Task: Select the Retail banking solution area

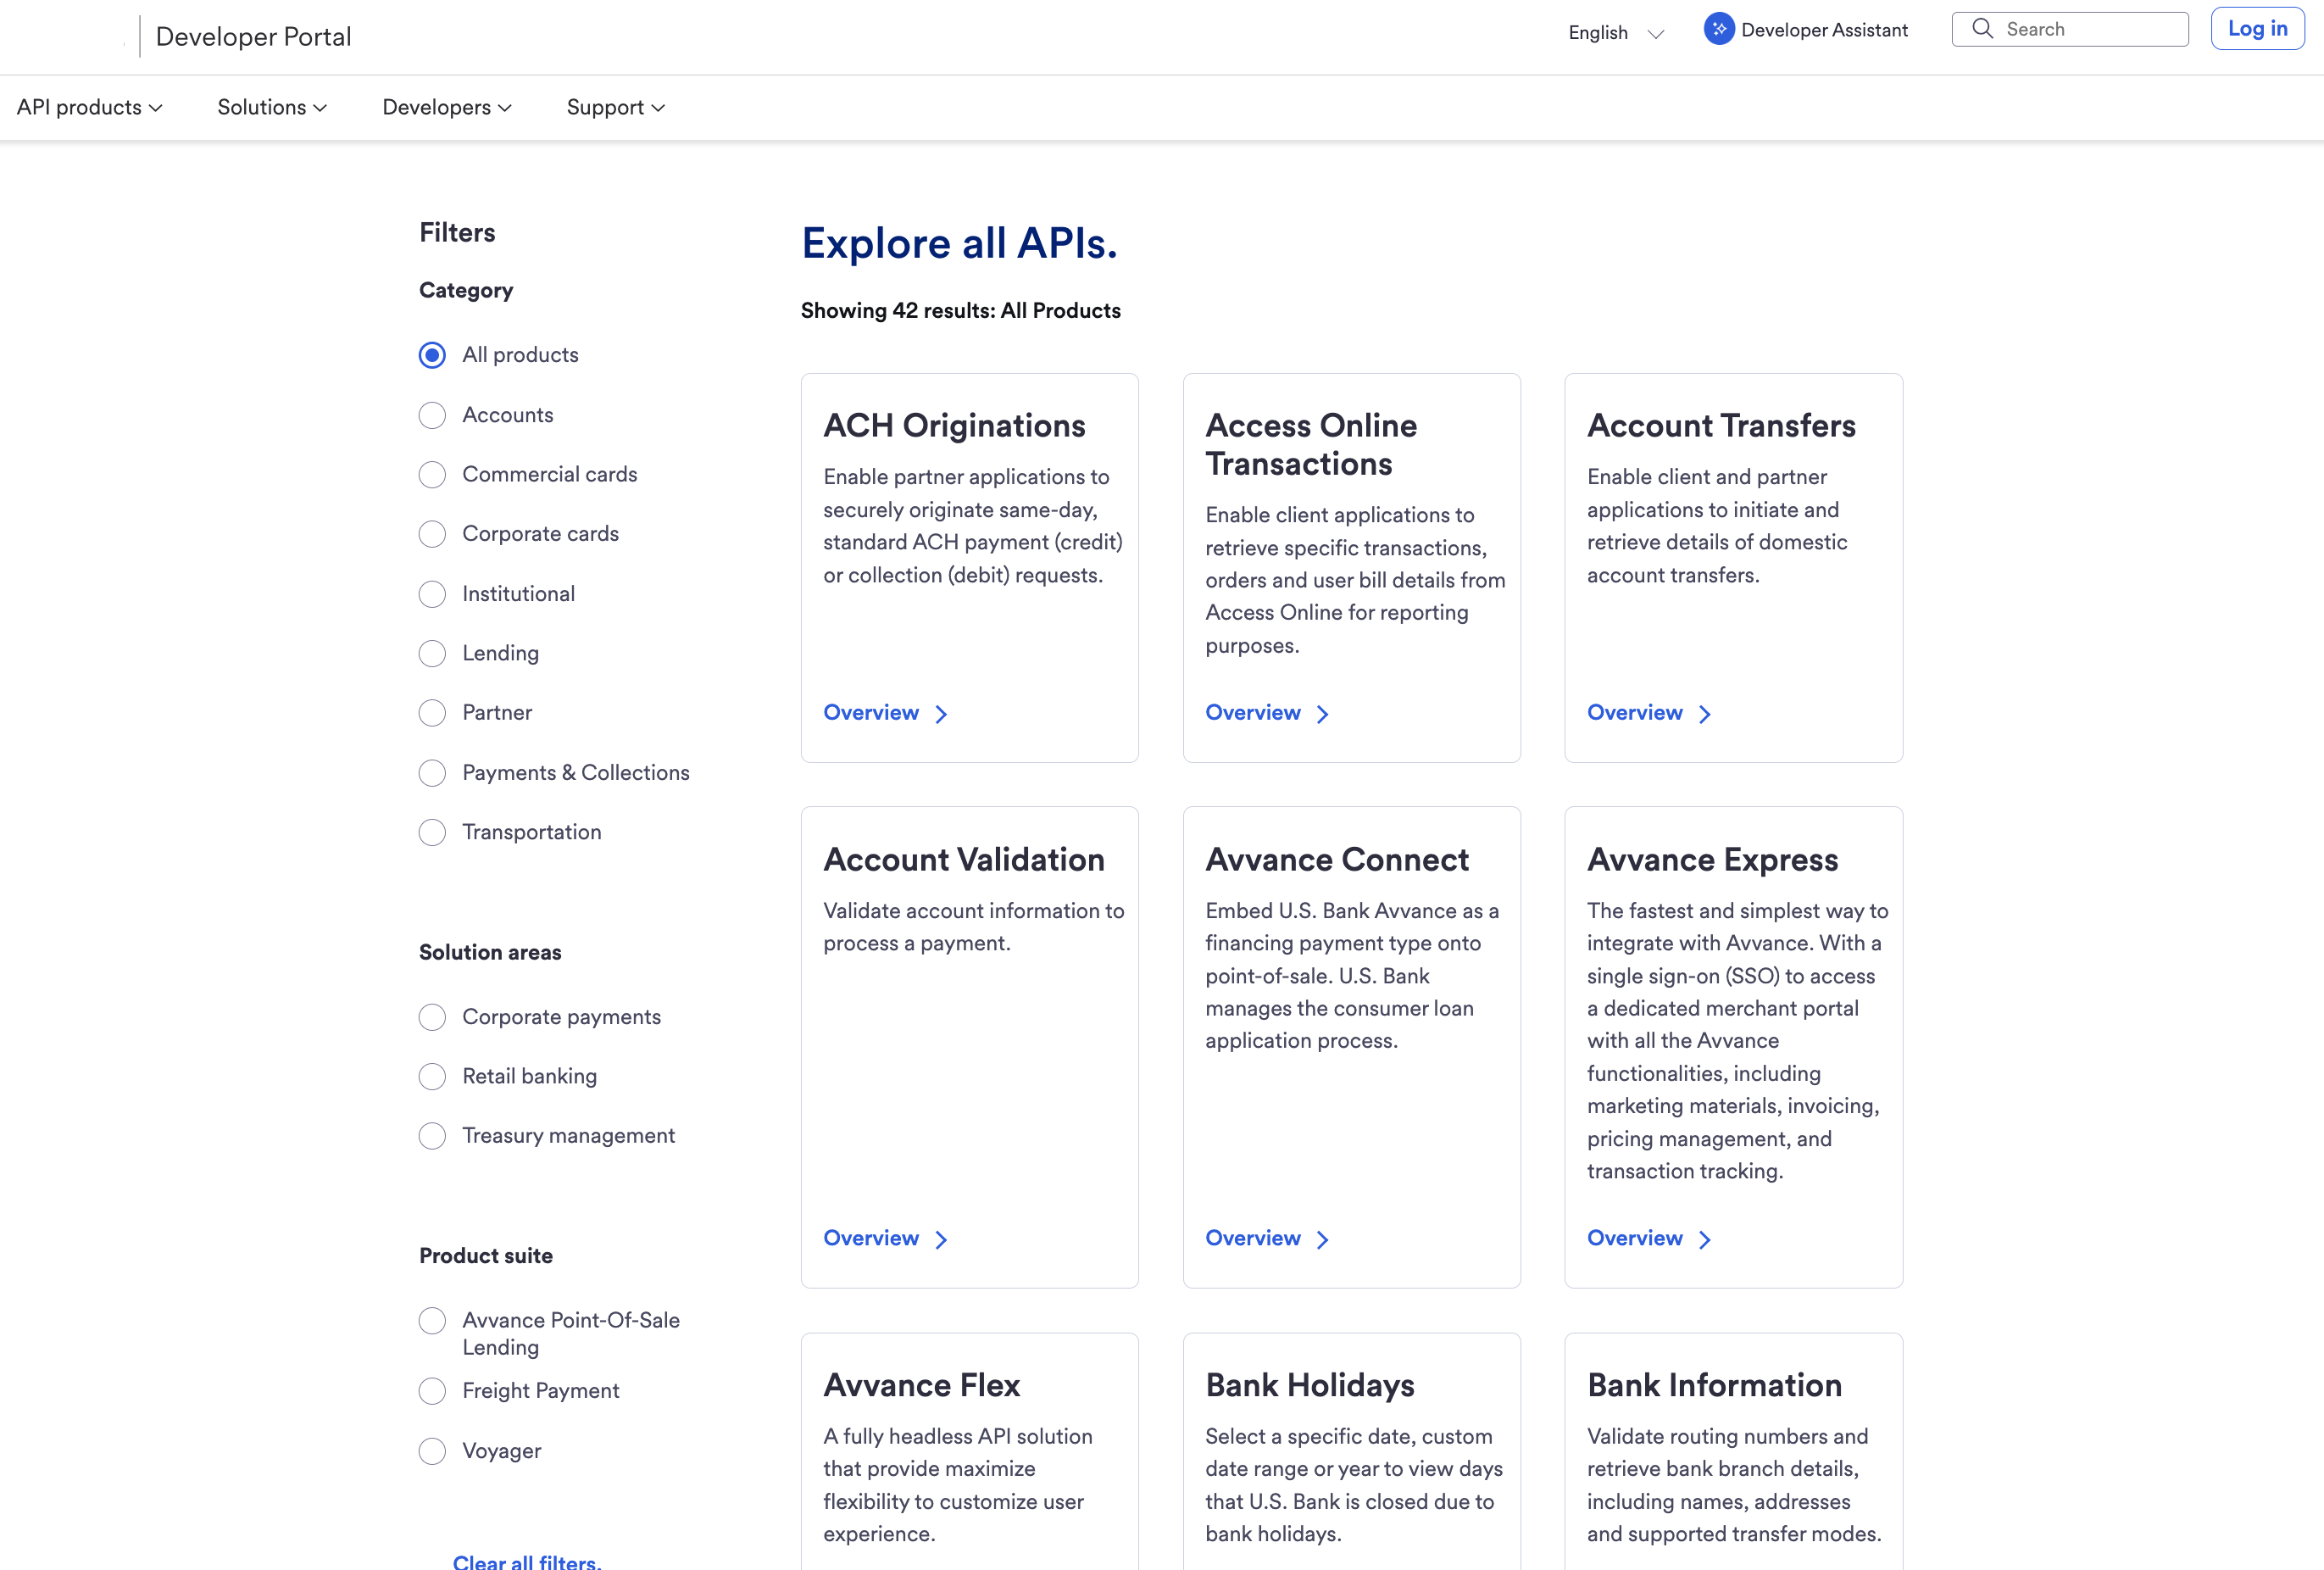Action: (432, 1077)
